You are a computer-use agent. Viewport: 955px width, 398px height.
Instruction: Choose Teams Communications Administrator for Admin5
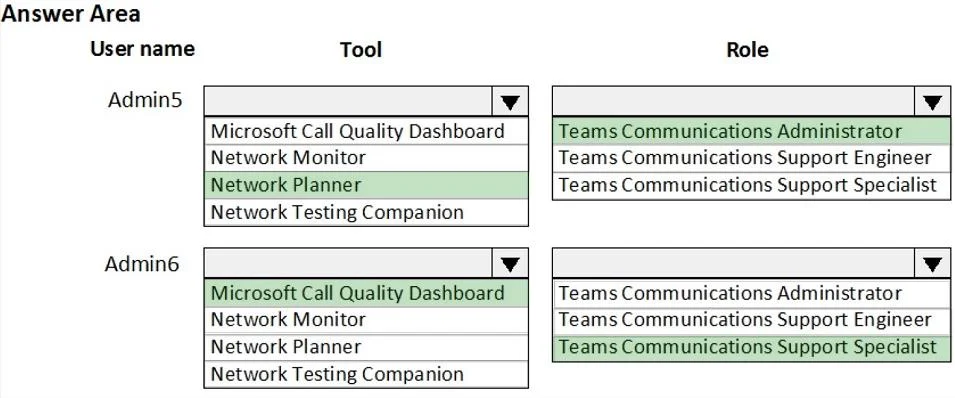(x=751, y=131)
